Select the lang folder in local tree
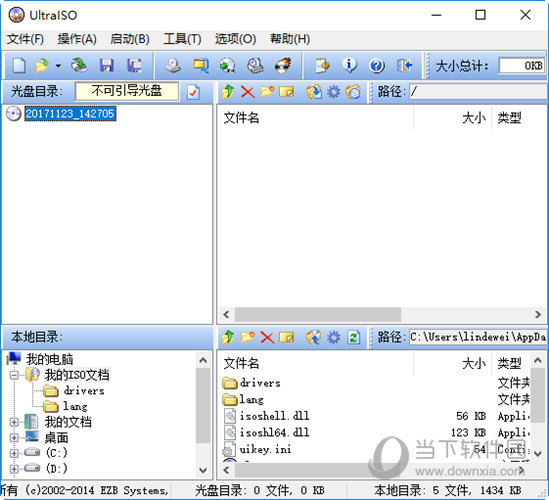549x500 pixels. point(75,406)
